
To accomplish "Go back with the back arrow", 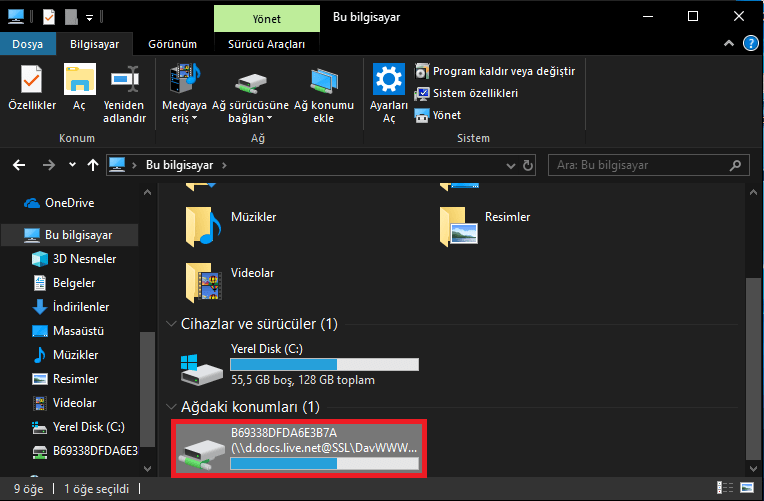I will (19, 165).
